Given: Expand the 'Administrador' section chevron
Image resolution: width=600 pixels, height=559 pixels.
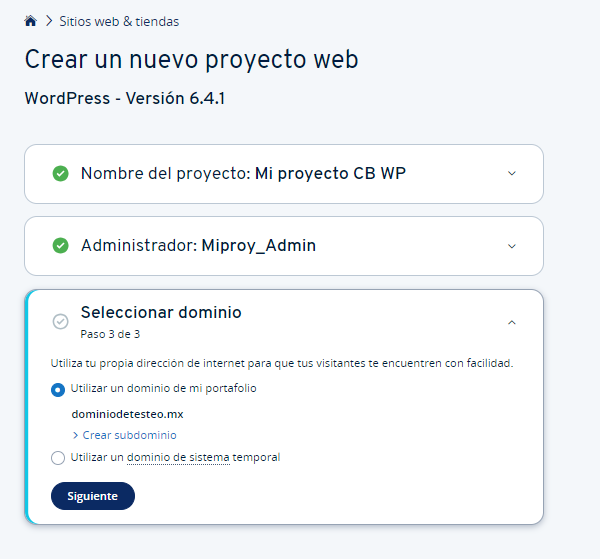Looking at the screenshot, I should [512, 246].
